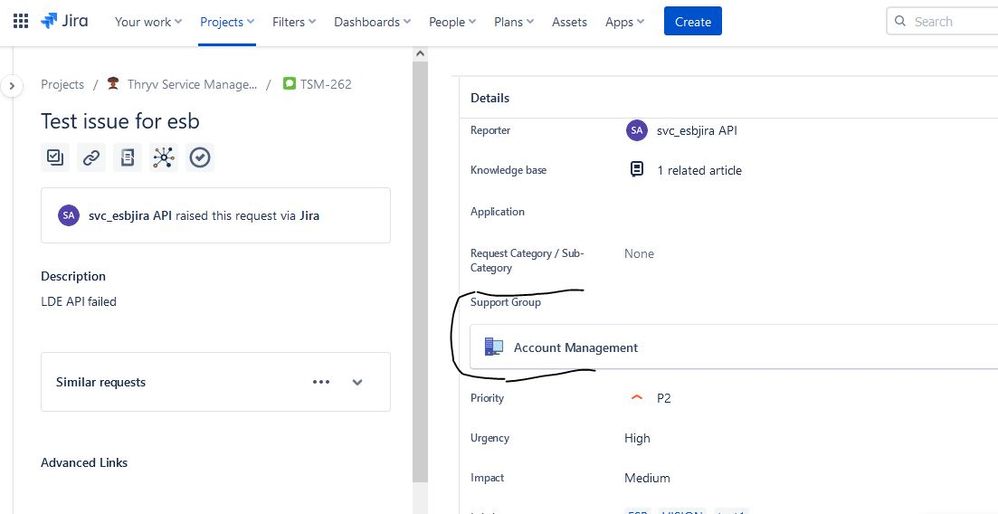Open the Projects breadcrumb link

click(x=62, y=84)
